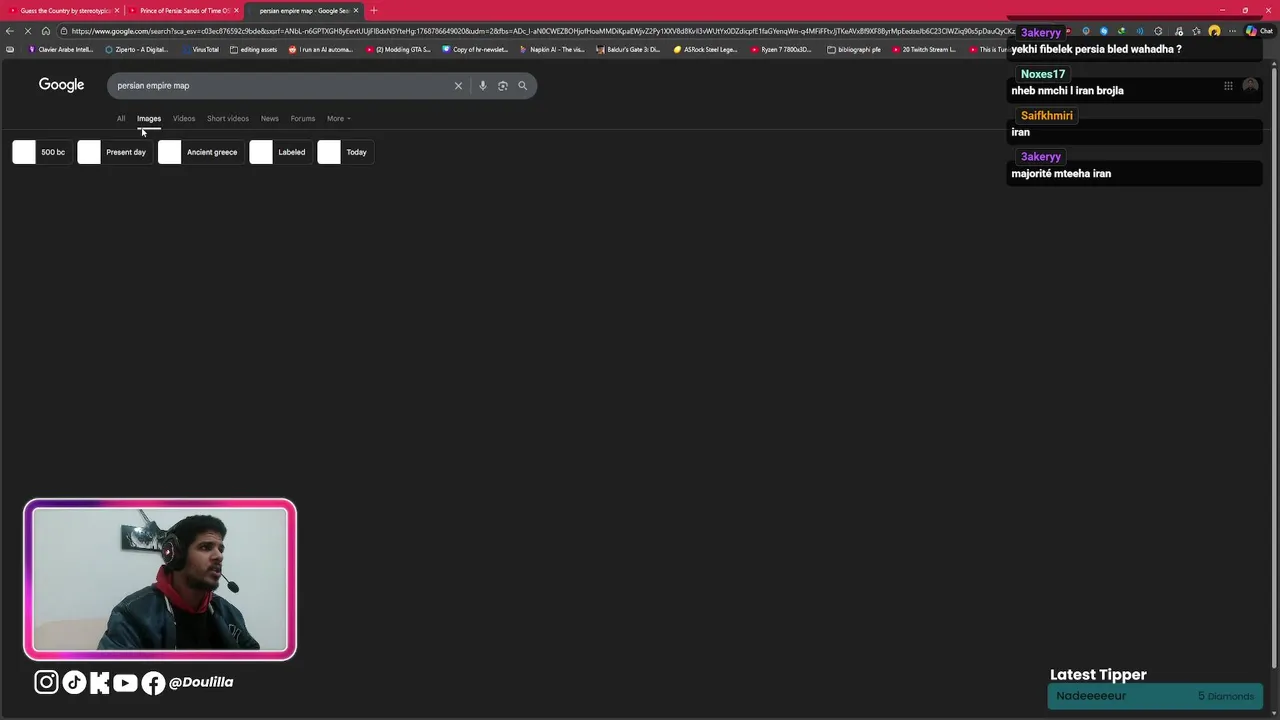Submit the search with the magnifier icon
Image resolution: width=1280 pixels, height=720 pixels.
(x=522, y=86)
